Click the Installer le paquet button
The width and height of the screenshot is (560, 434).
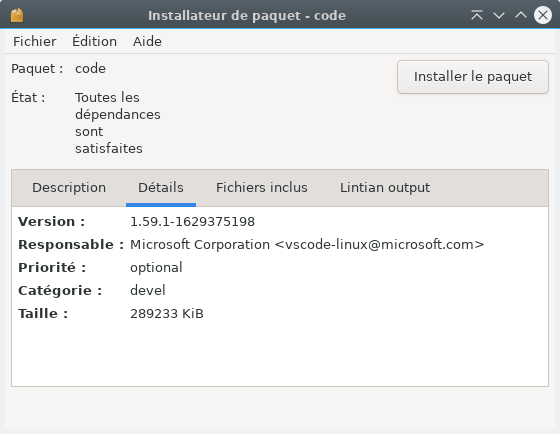(x=473, y=77)
